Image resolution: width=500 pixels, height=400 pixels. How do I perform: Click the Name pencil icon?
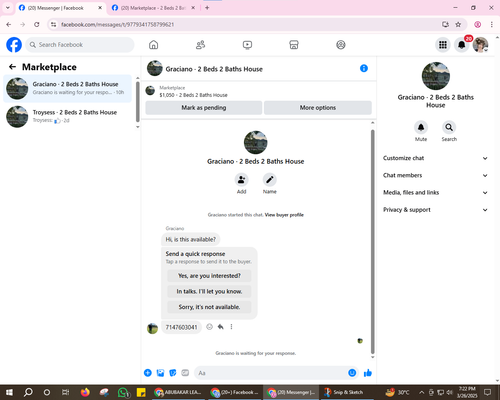[x=270, y=180]
